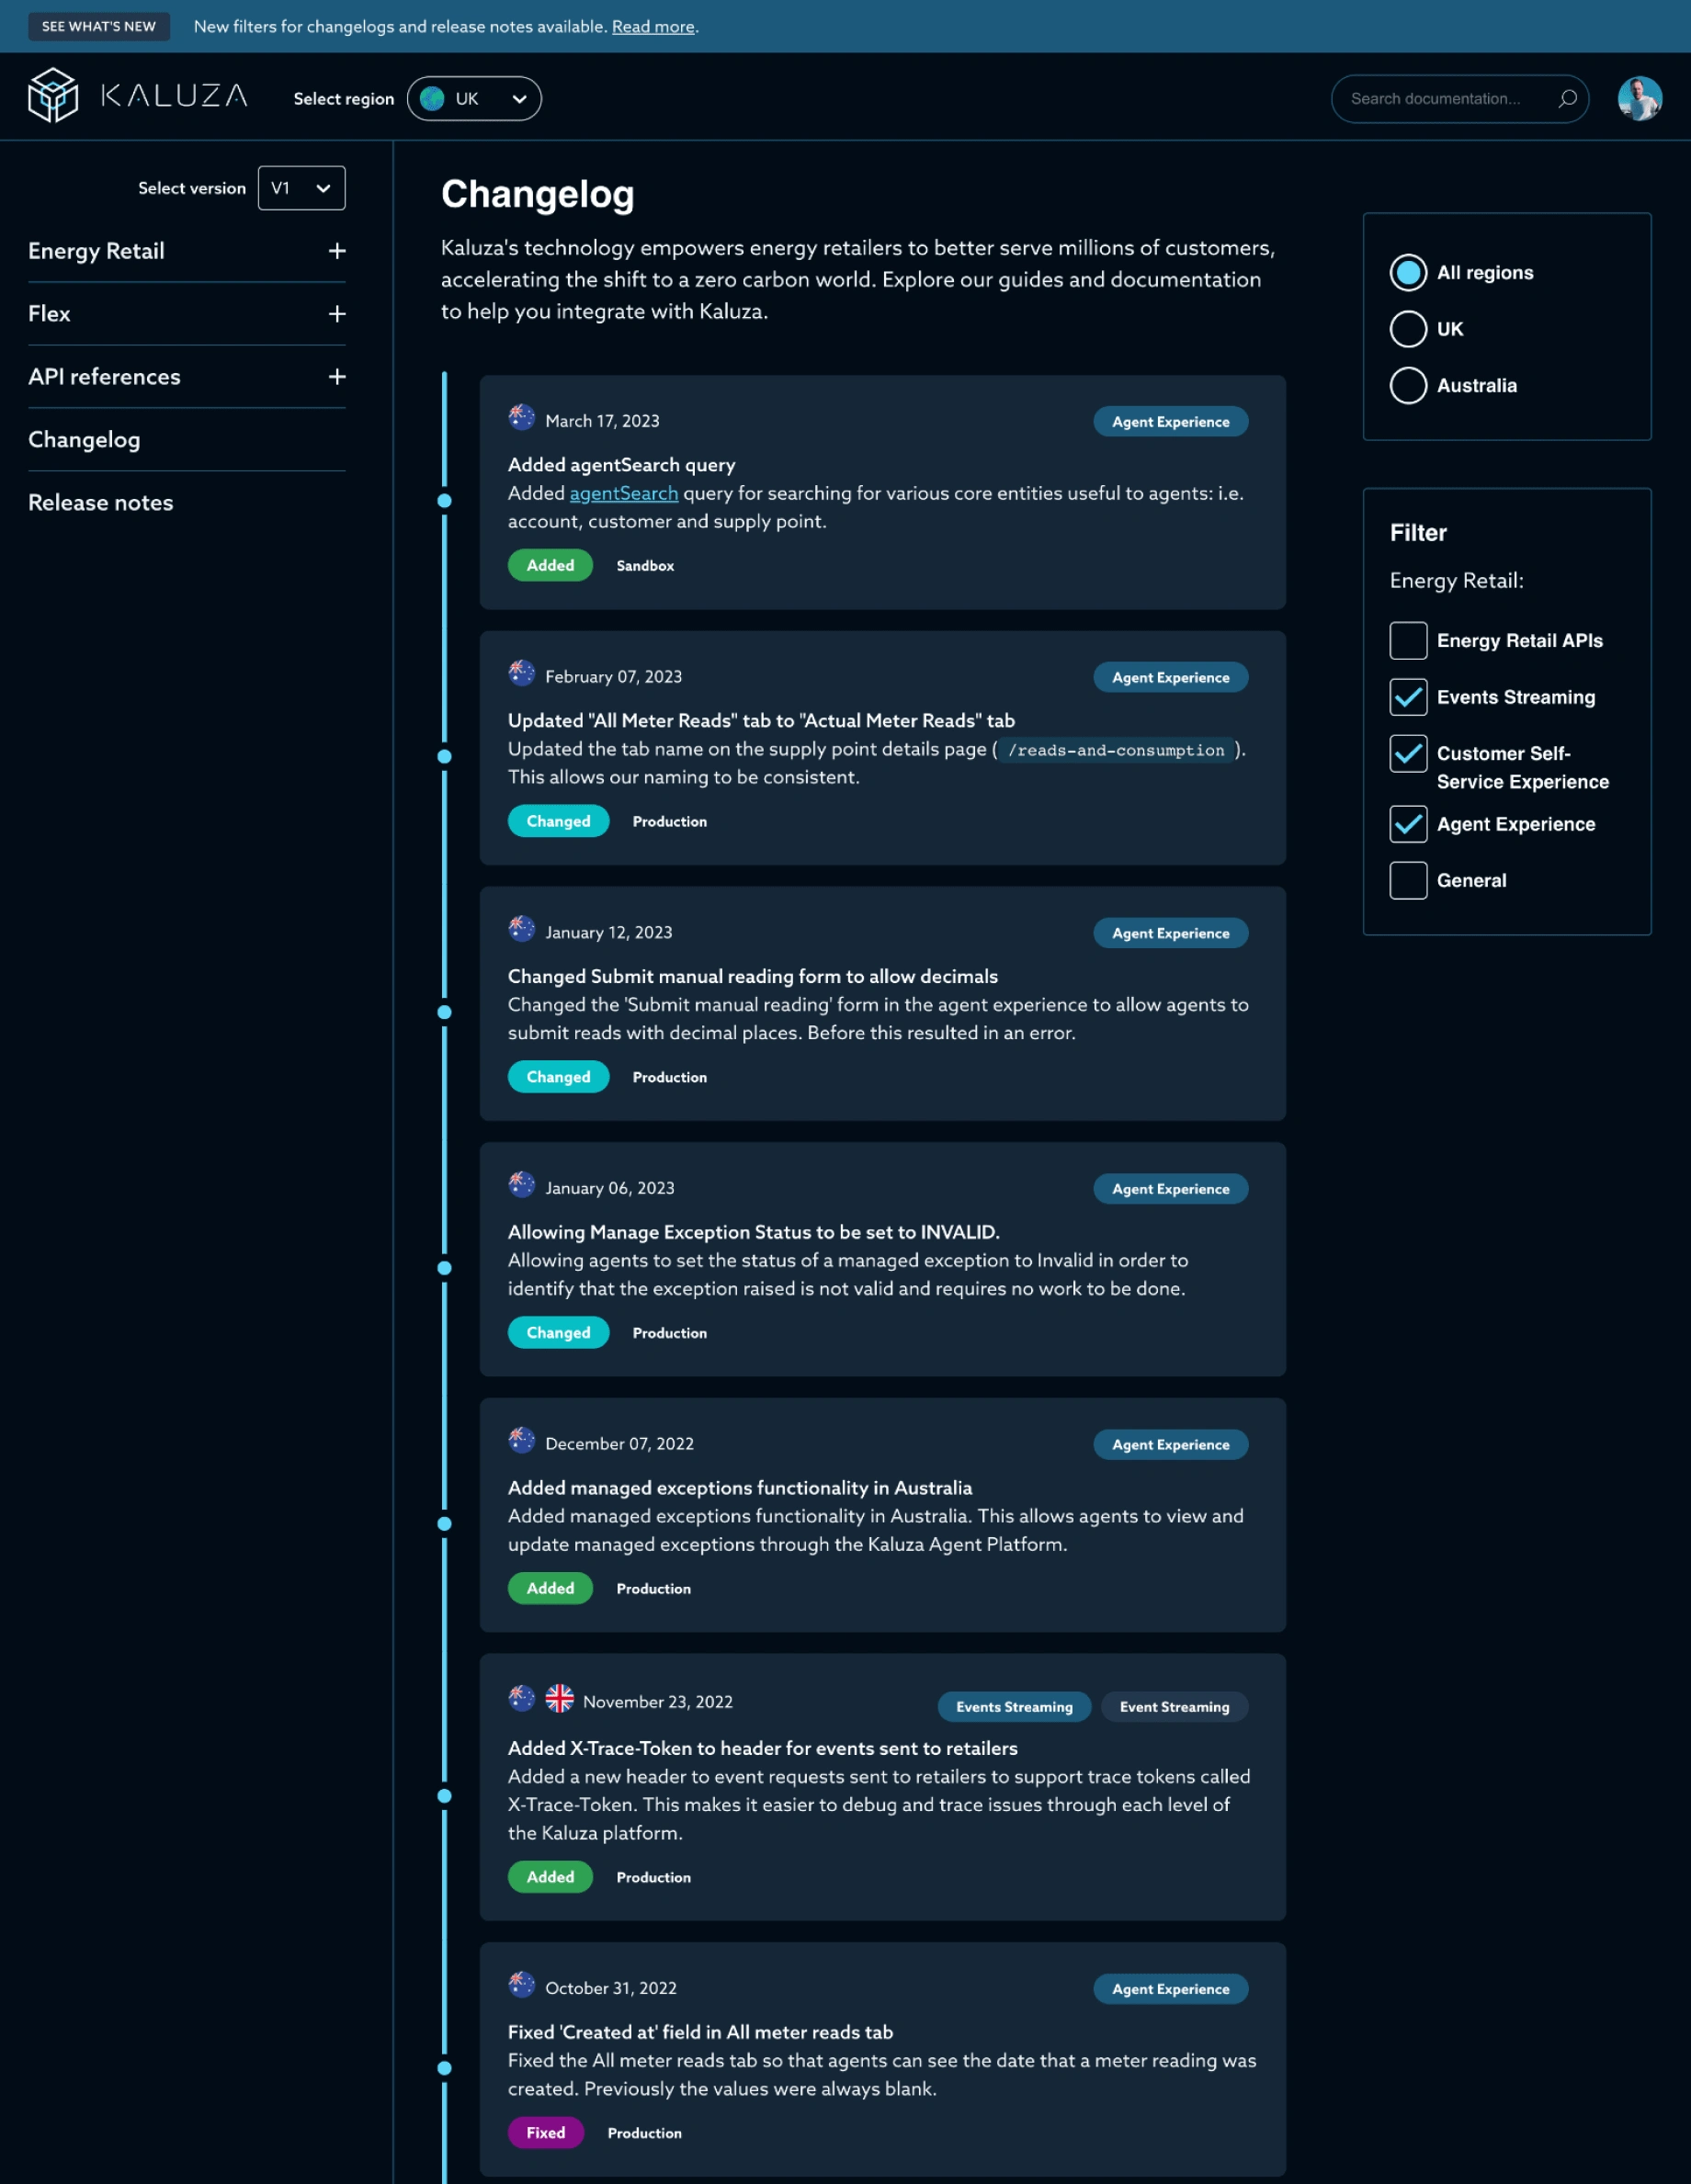Click Agent Experience tag on February 07 entry

click(x=1170, y=678)
